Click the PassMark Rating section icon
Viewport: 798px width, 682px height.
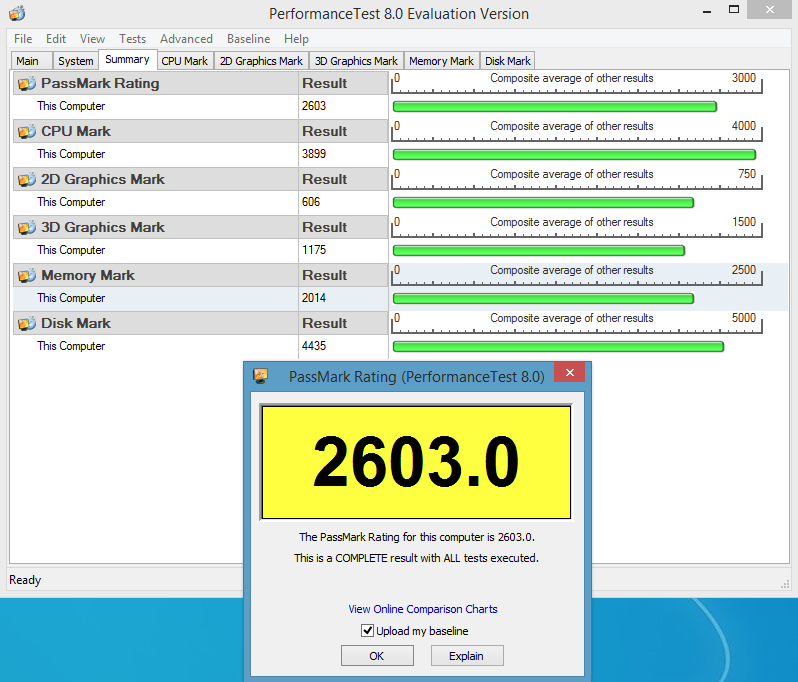(27, 83)
